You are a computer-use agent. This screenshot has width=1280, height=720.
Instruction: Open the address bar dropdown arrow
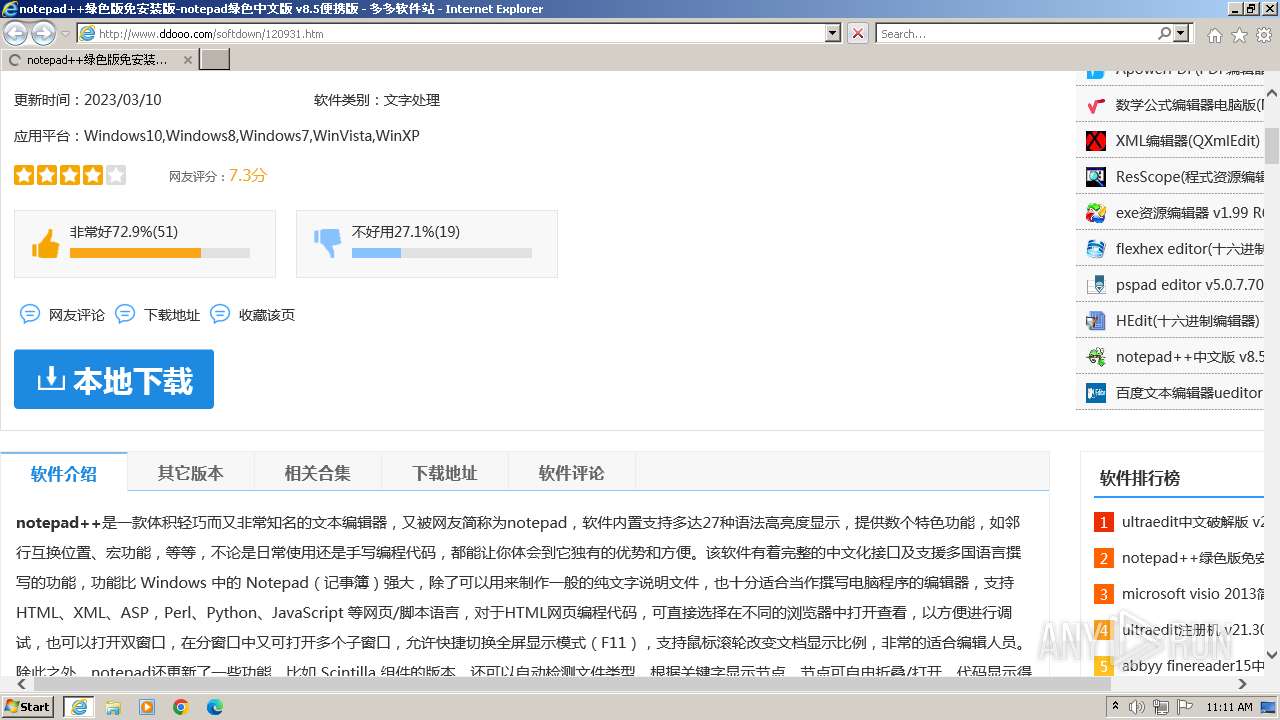[832, 33]
